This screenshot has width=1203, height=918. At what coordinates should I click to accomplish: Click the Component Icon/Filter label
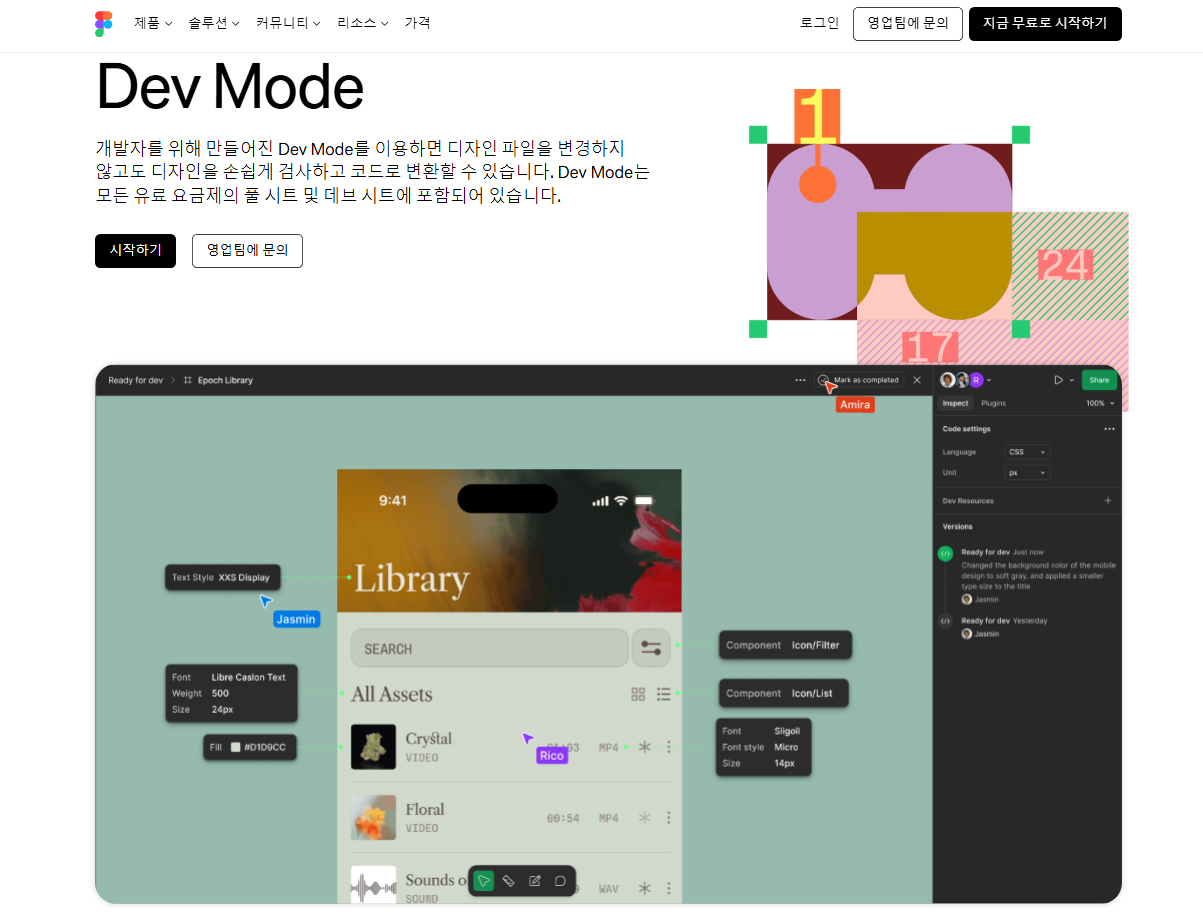coord(785,645)
